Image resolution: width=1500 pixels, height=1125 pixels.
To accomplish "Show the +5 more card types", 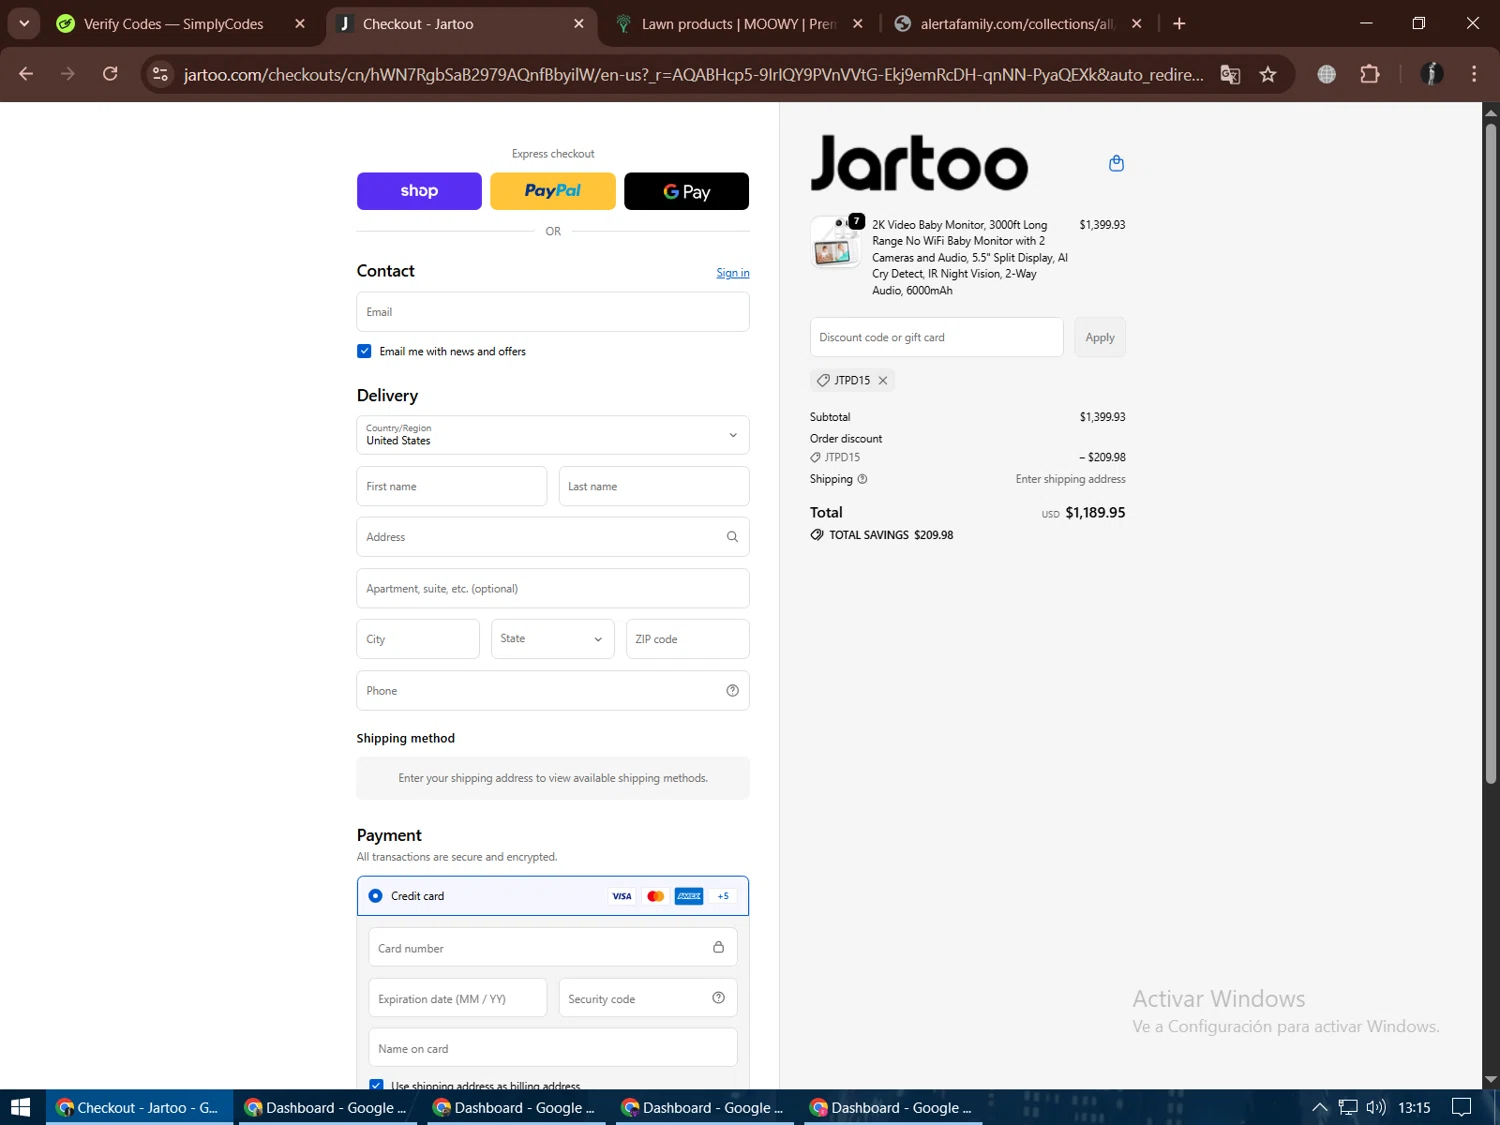I will pos(723,896).
